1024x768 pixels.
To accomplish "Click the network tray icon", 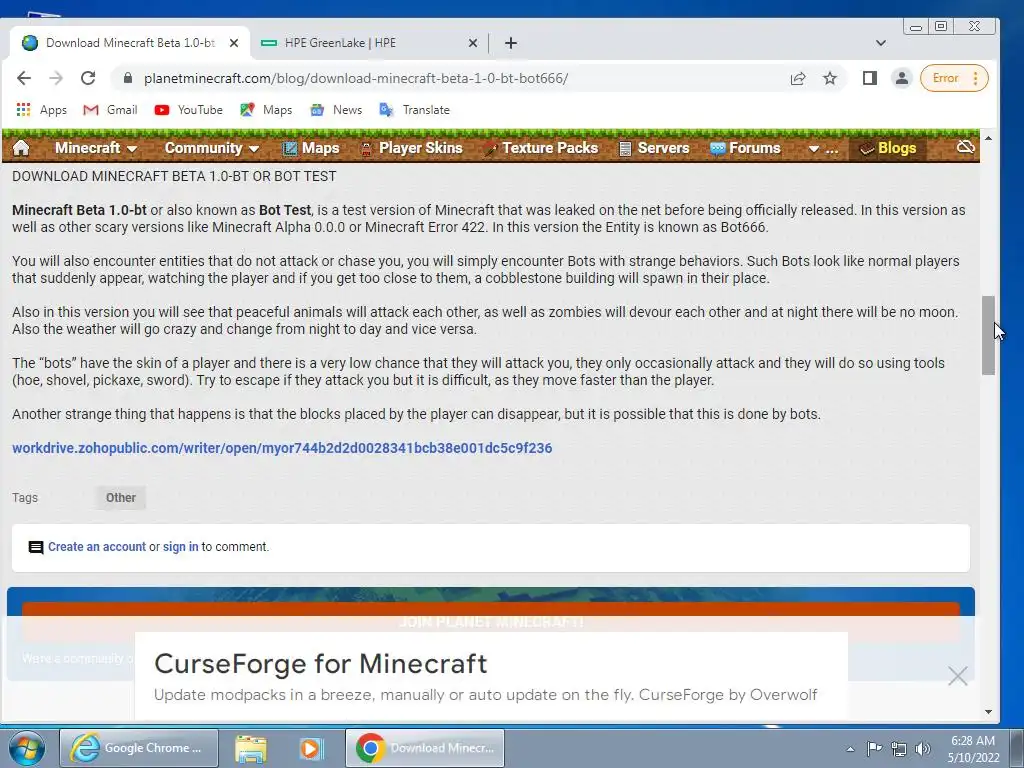I will click(x=899, y=749).
